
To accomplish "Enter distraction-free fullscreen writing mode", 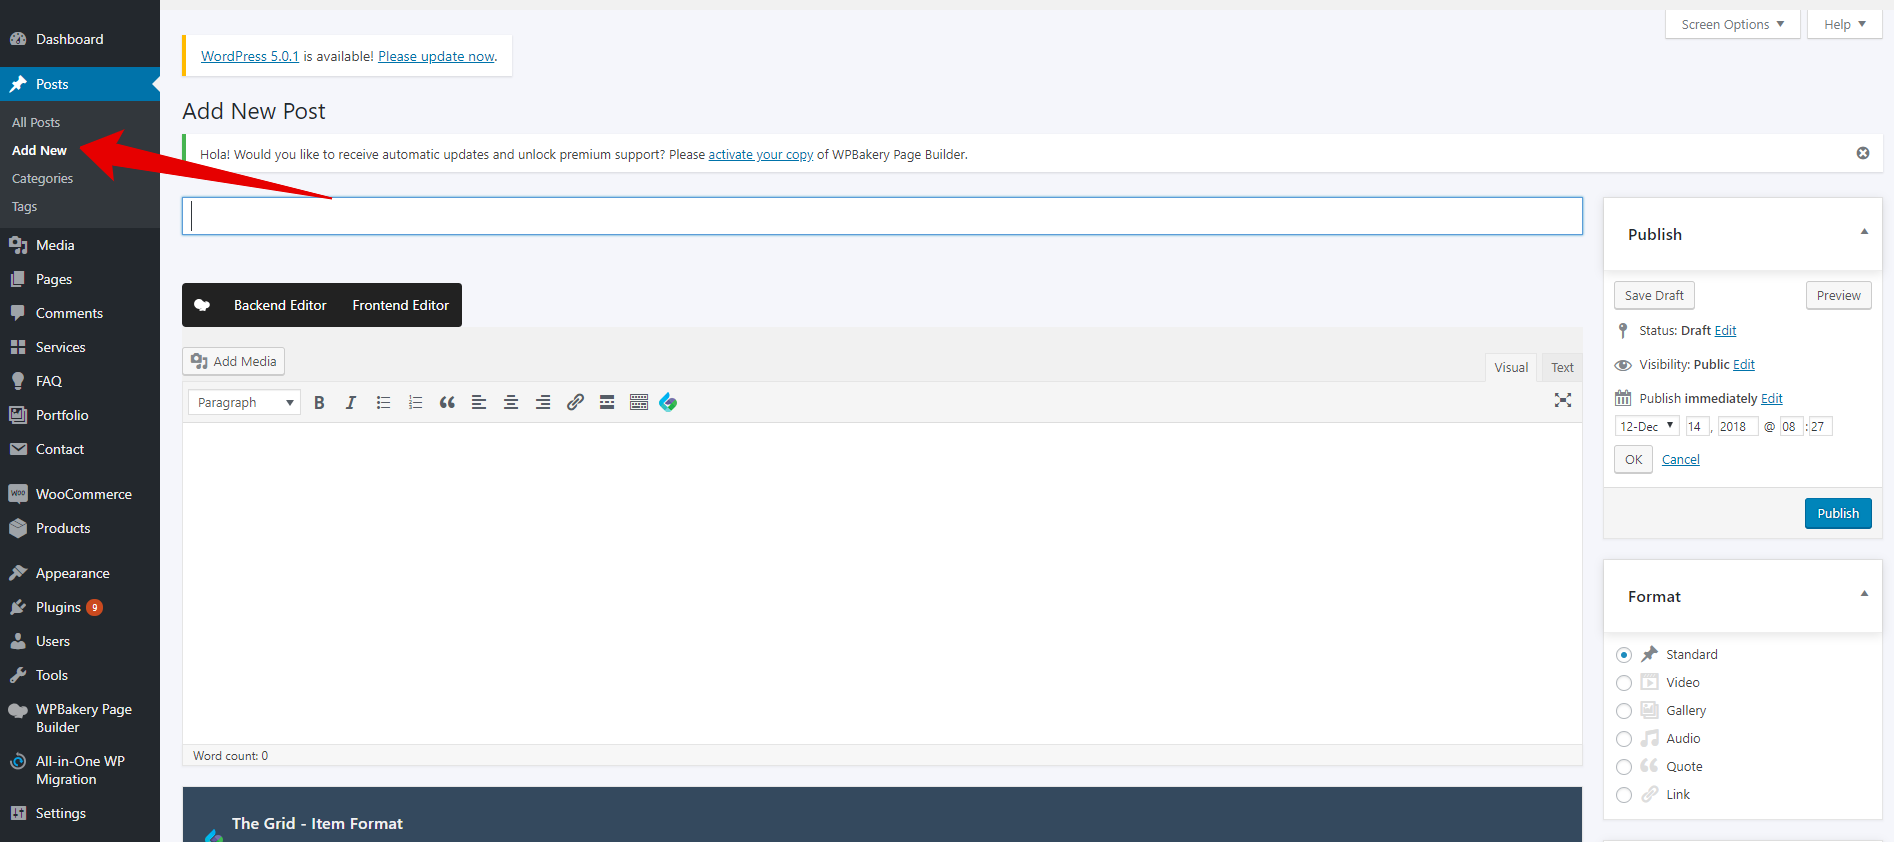I will 1563,400.
